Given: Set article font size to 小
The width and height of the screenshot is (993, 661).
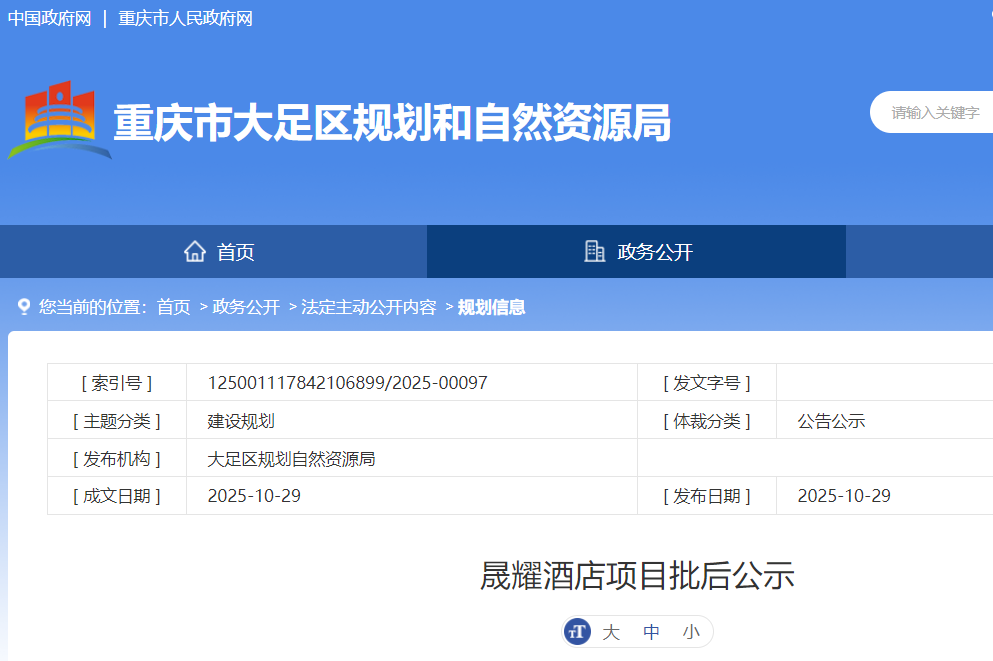Looking at the screenshot, I should (x=691, y=632).
